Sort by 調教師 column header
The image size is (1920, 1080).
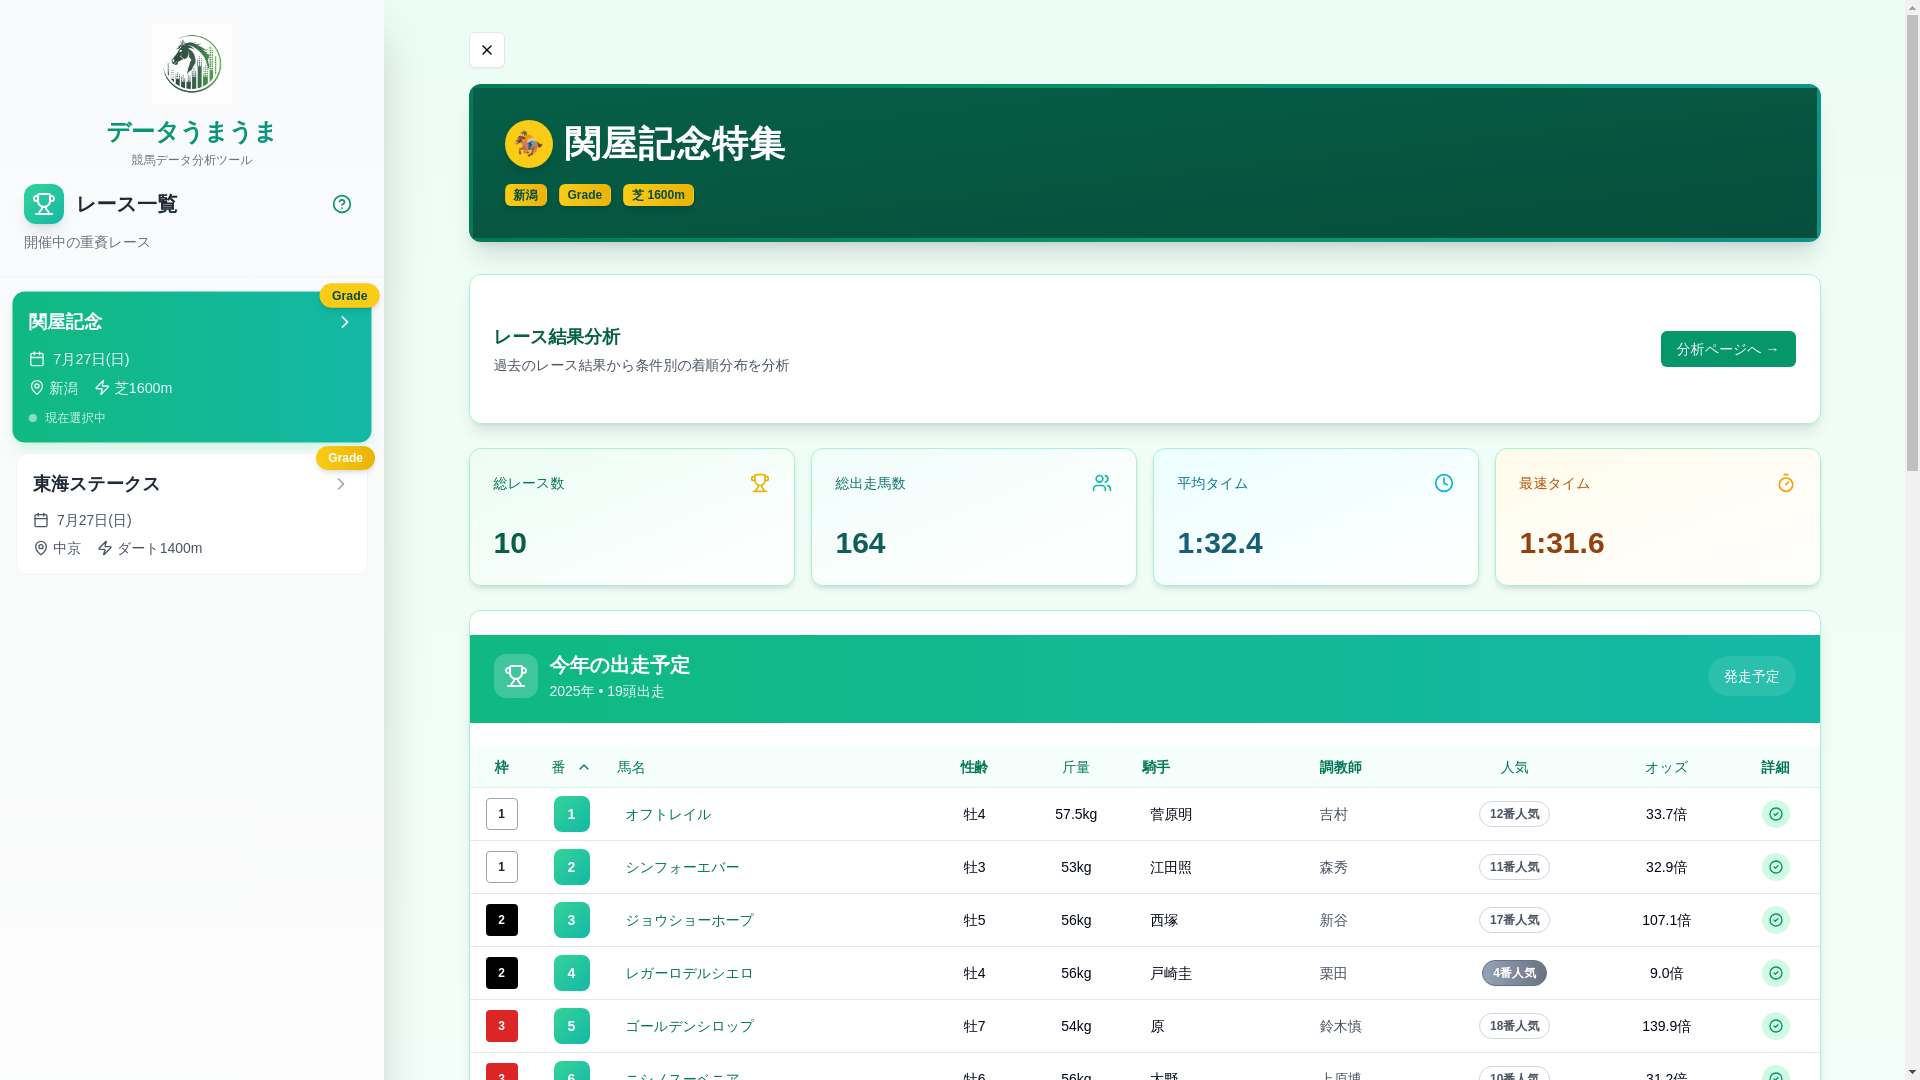pos(1341,767)
